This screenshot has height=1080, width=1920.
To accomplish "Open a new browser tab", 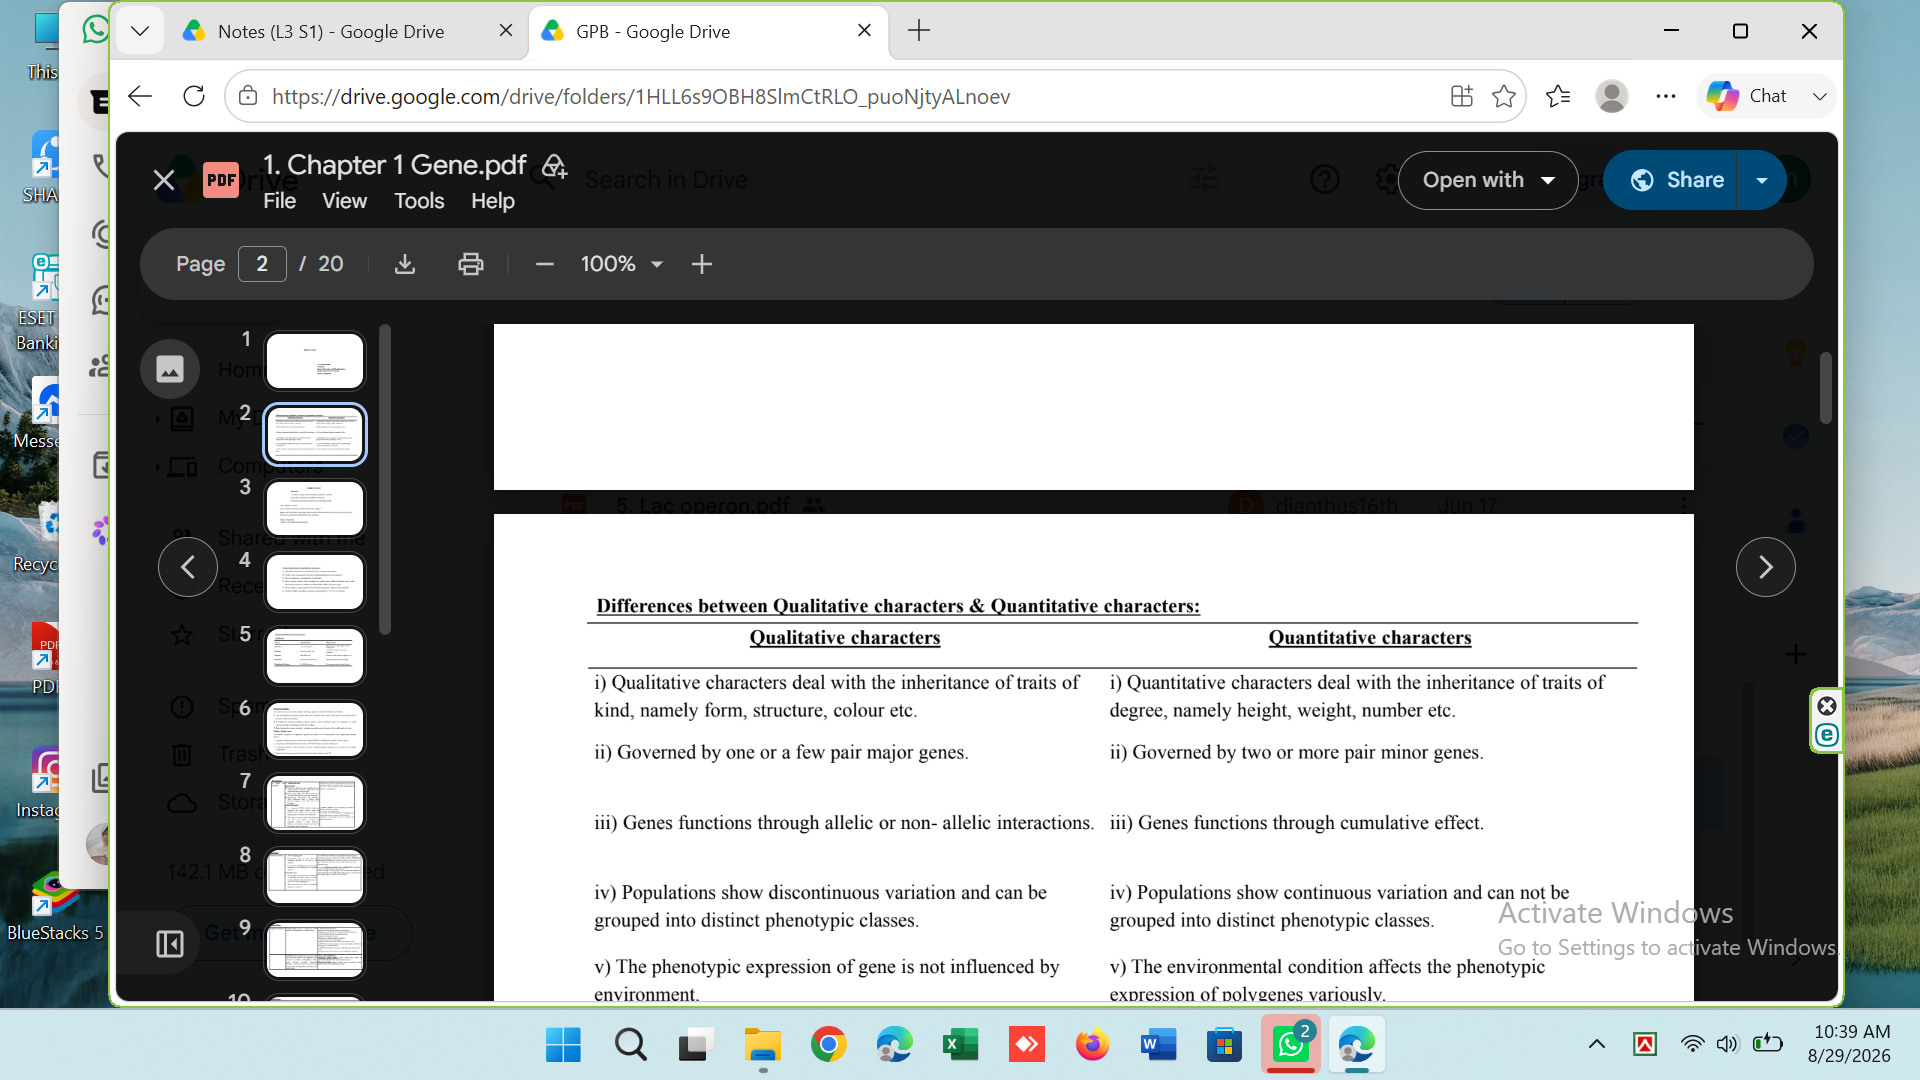I will 919,31.
